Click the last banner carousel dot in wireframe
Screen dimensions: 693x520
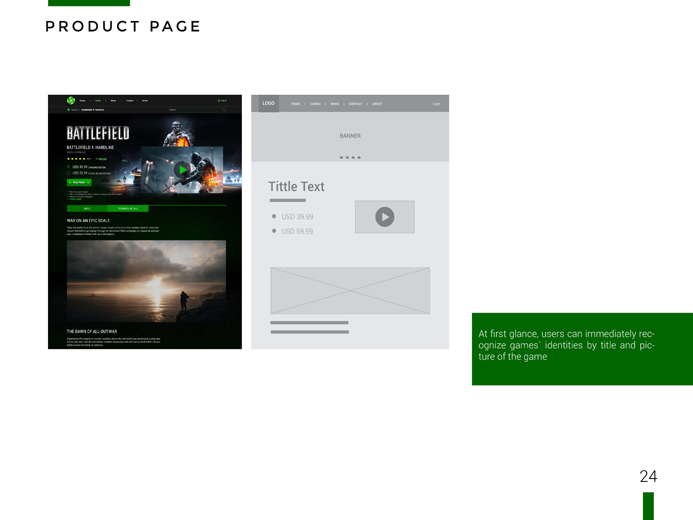click(359, 157)
